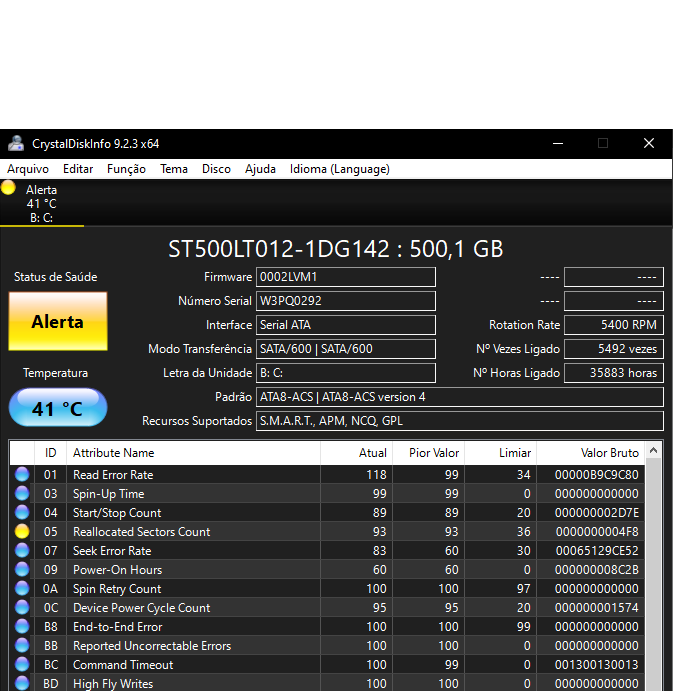
Task: Click the Número Serial field W3PQ0292
Action: (x=346, y=301)
